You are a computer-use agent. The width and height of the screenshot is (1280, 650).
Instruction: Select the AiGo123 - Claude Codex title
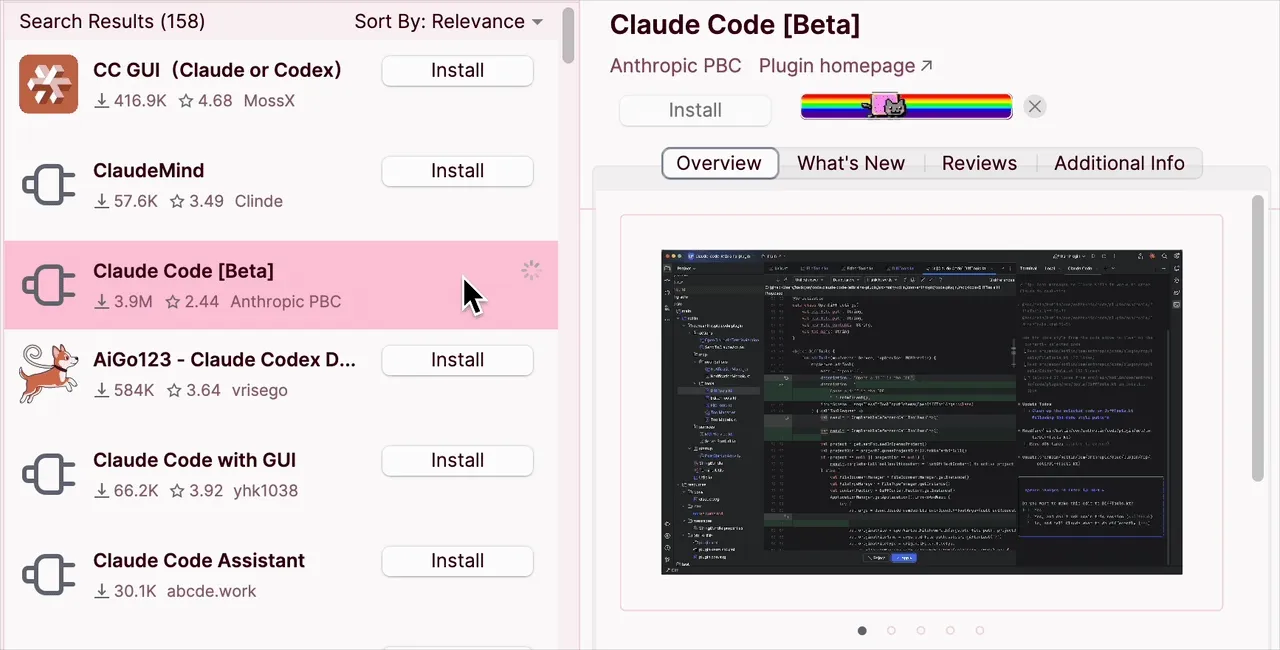coord(224,360)
